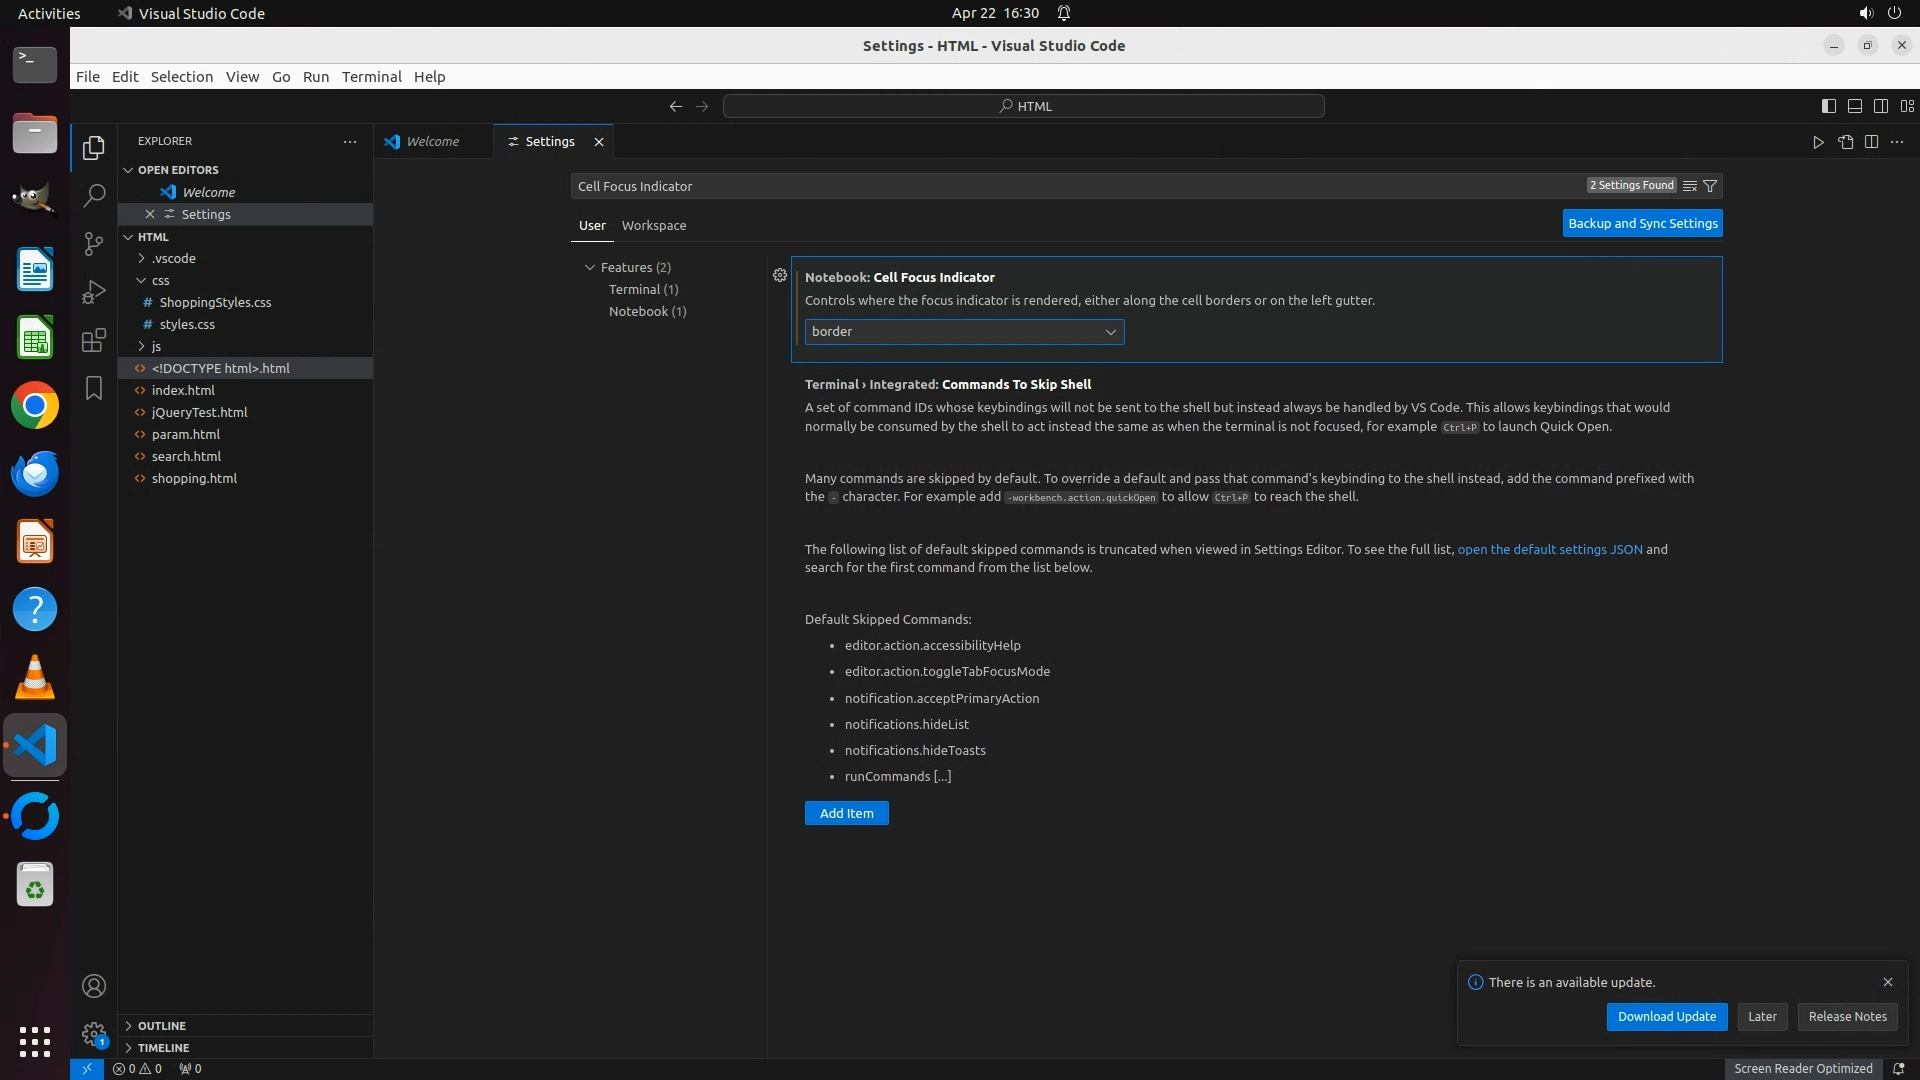The height and width of the screenshot is (1080, 1920).
Task: Expand the .vscode folder
Action: pos(174,258)
